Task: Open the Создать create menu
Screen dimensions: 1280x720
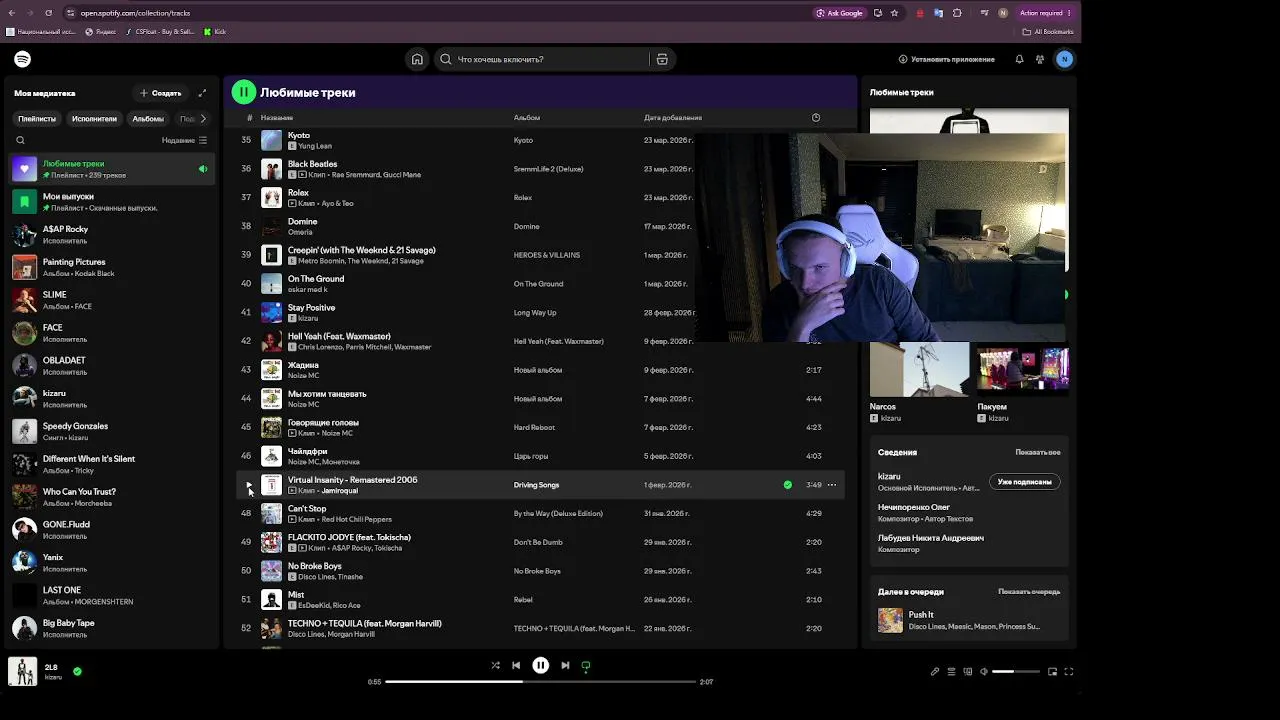Action: [160, 93]
